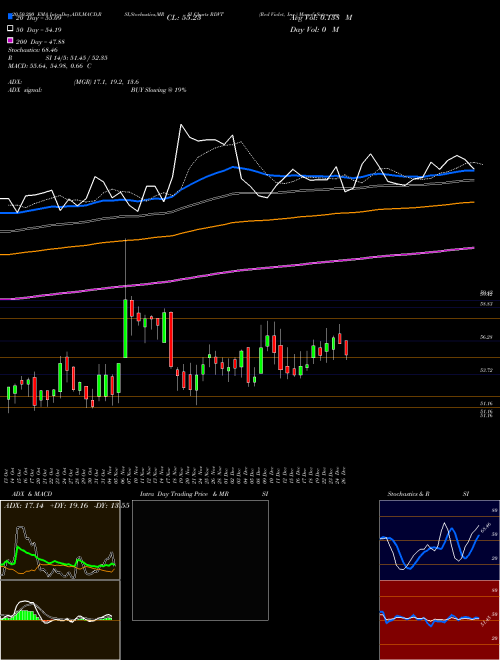This screenshot has height=660, width=500.
Task: Click the 'ADX & MACD' panel title
Action: (32, 494)
